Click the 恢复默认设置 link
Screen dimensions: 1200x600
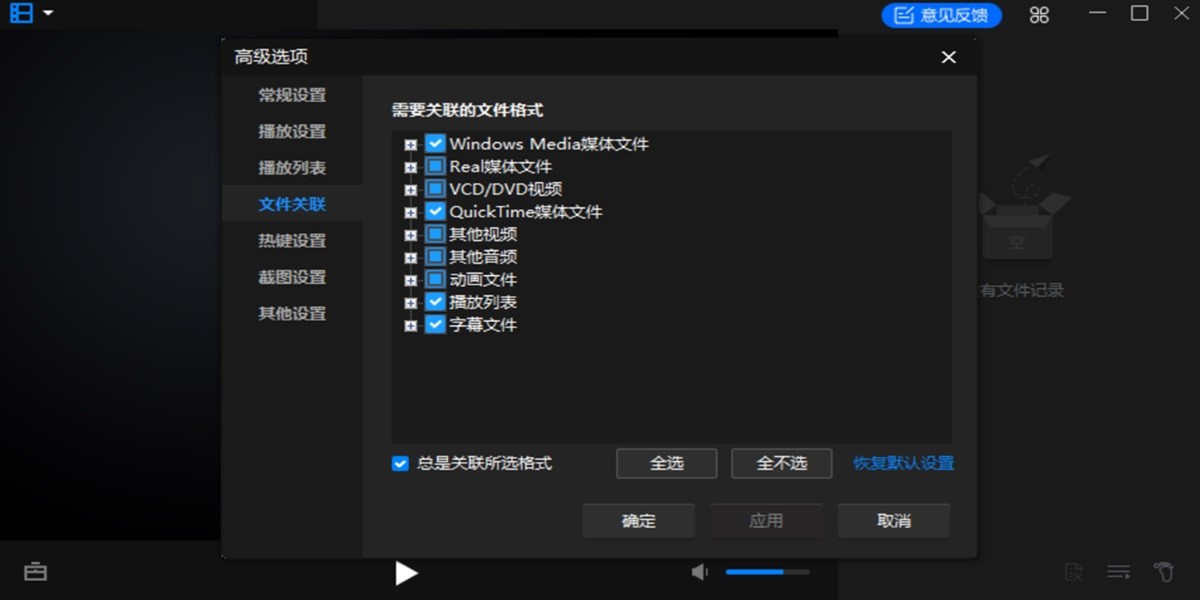(x=901, y=463)
